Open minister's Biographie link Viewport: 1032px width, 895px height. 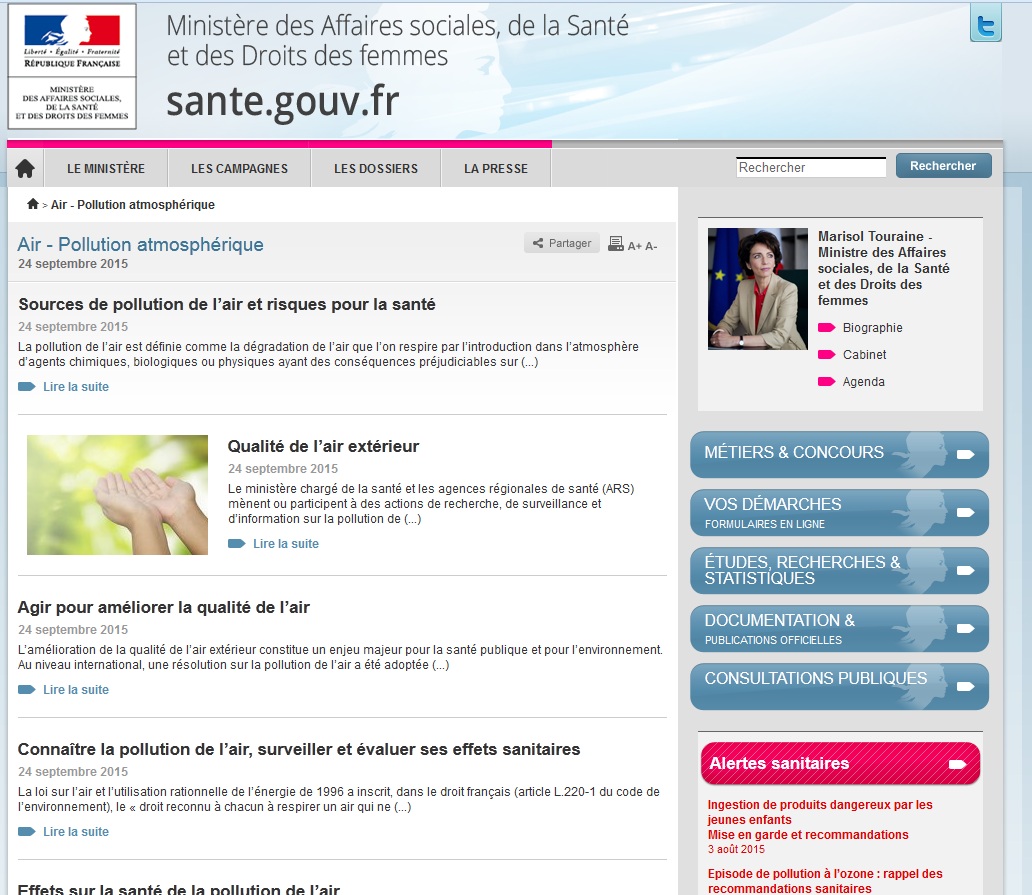872,328
